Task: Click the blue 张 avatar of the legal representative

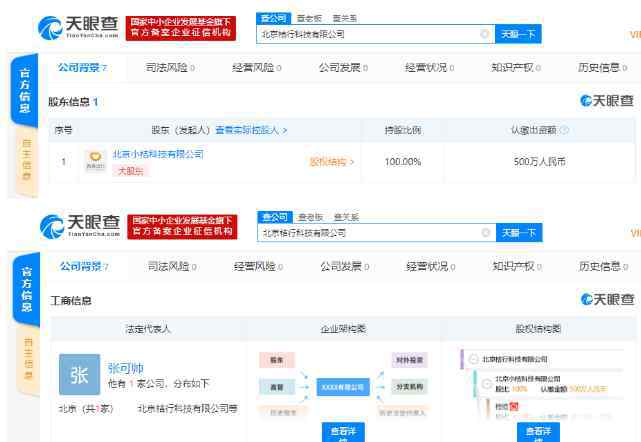Action: (x=79, y=374)
